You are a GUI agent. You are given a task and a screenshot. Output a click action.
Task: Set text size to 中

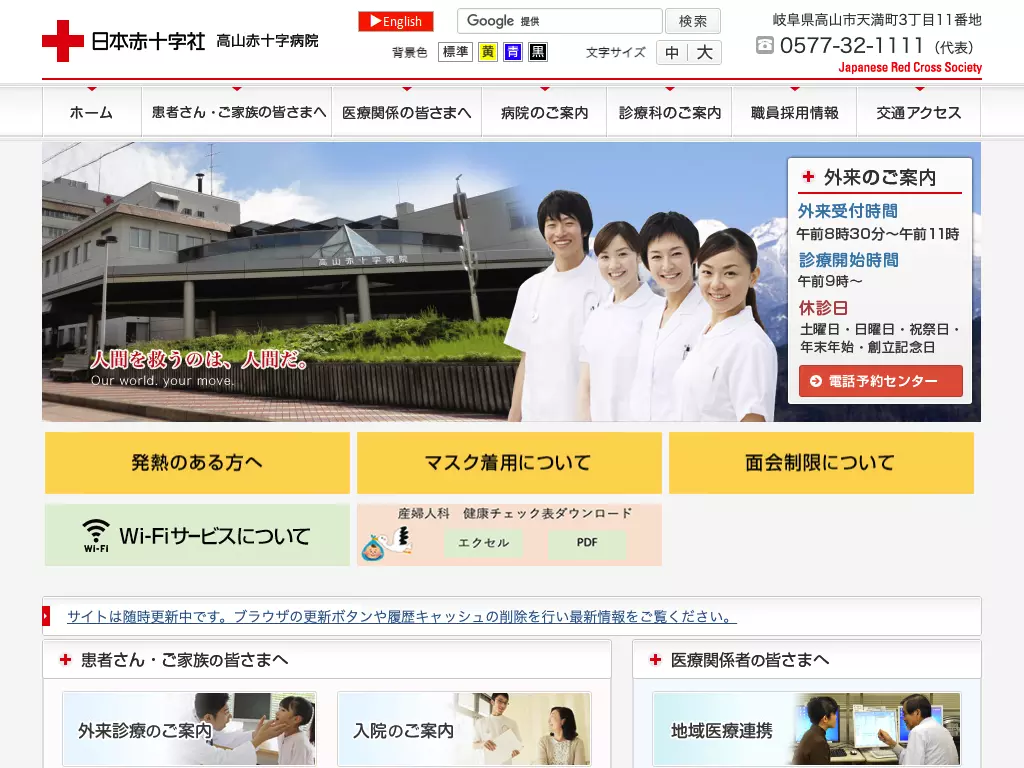click(672, 52)
